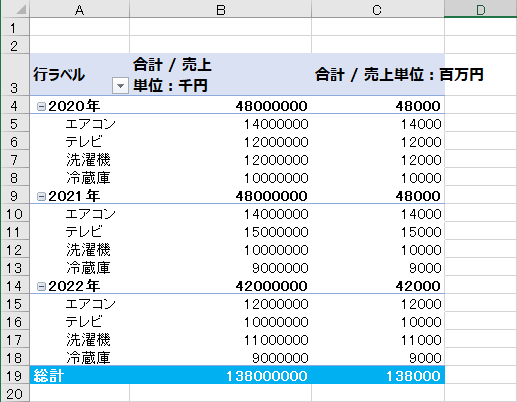The height and width of the screenshot is (402, 517).
Task: Select 冷蔵庫 in row 18
Action: pyautogui.click(x=88, y=358)
